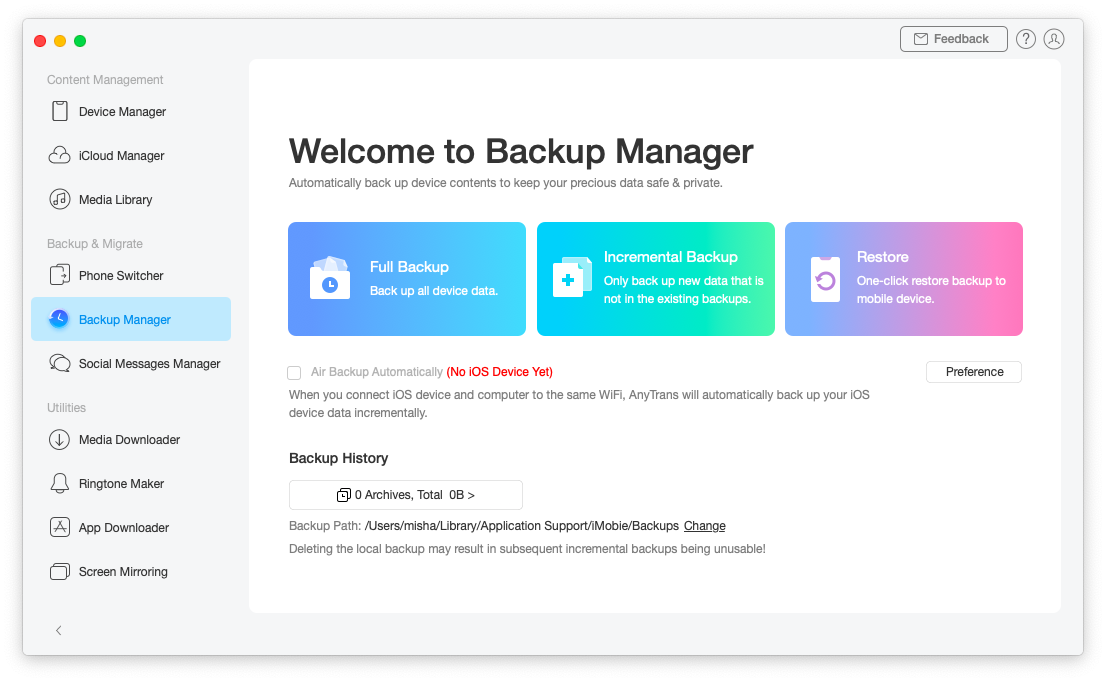The height and width of the screenshot is (682, 1106).
Task: Open Ringtone Maker bell icon
Action: tap(60, 483)
